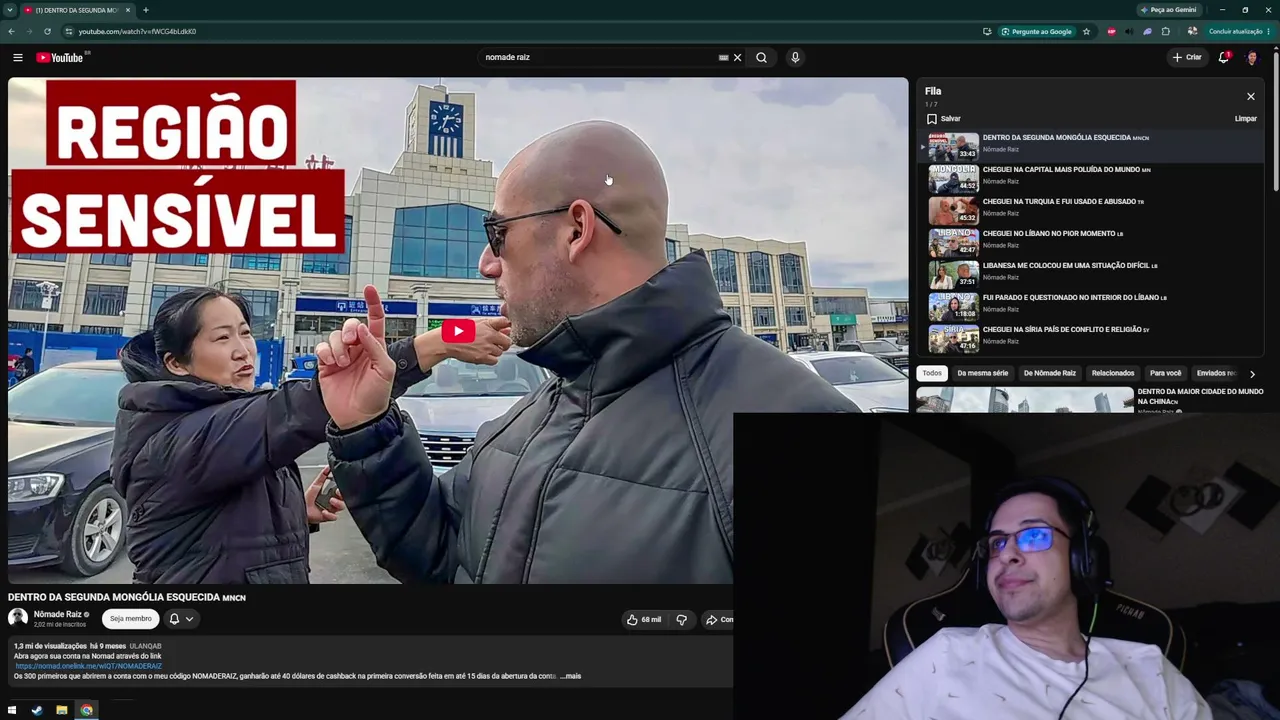Open YouTube notifications bell
The height and width of the screenshot is (720, 1280).
[1224, 58]
